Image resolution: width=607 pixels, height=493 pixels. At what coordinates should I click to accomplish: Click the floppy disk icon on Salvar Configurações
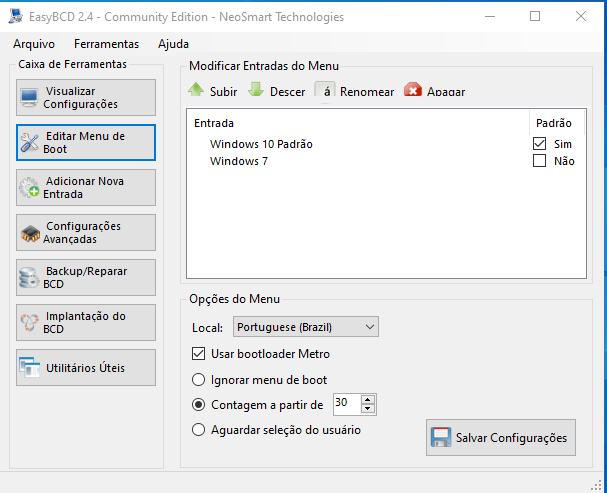click(x=441, y=437)
